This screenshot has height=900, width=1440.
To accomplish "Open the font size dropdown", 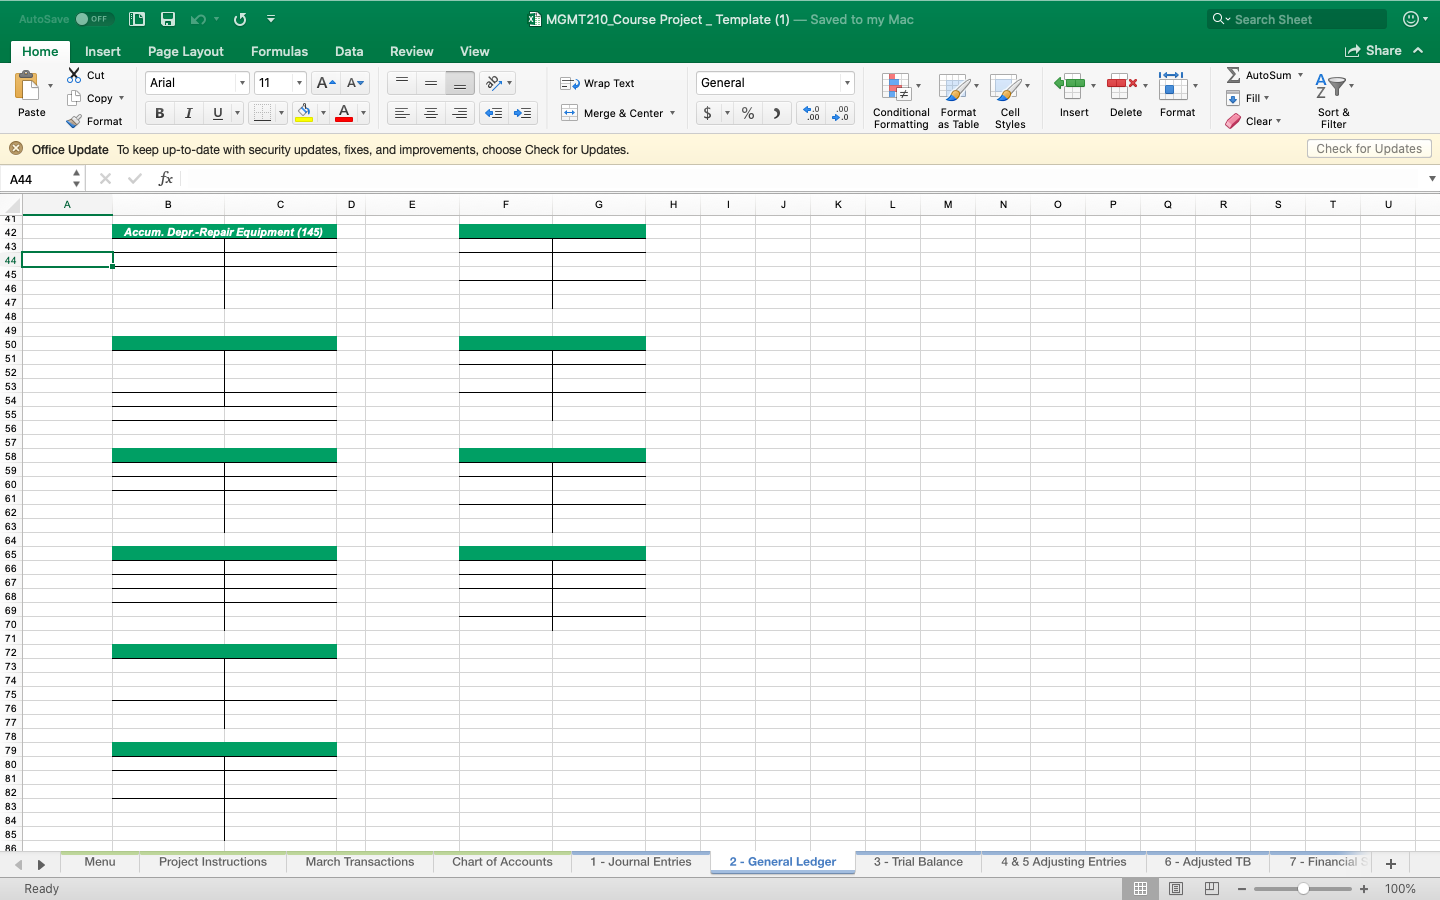I will coord(298,82).
